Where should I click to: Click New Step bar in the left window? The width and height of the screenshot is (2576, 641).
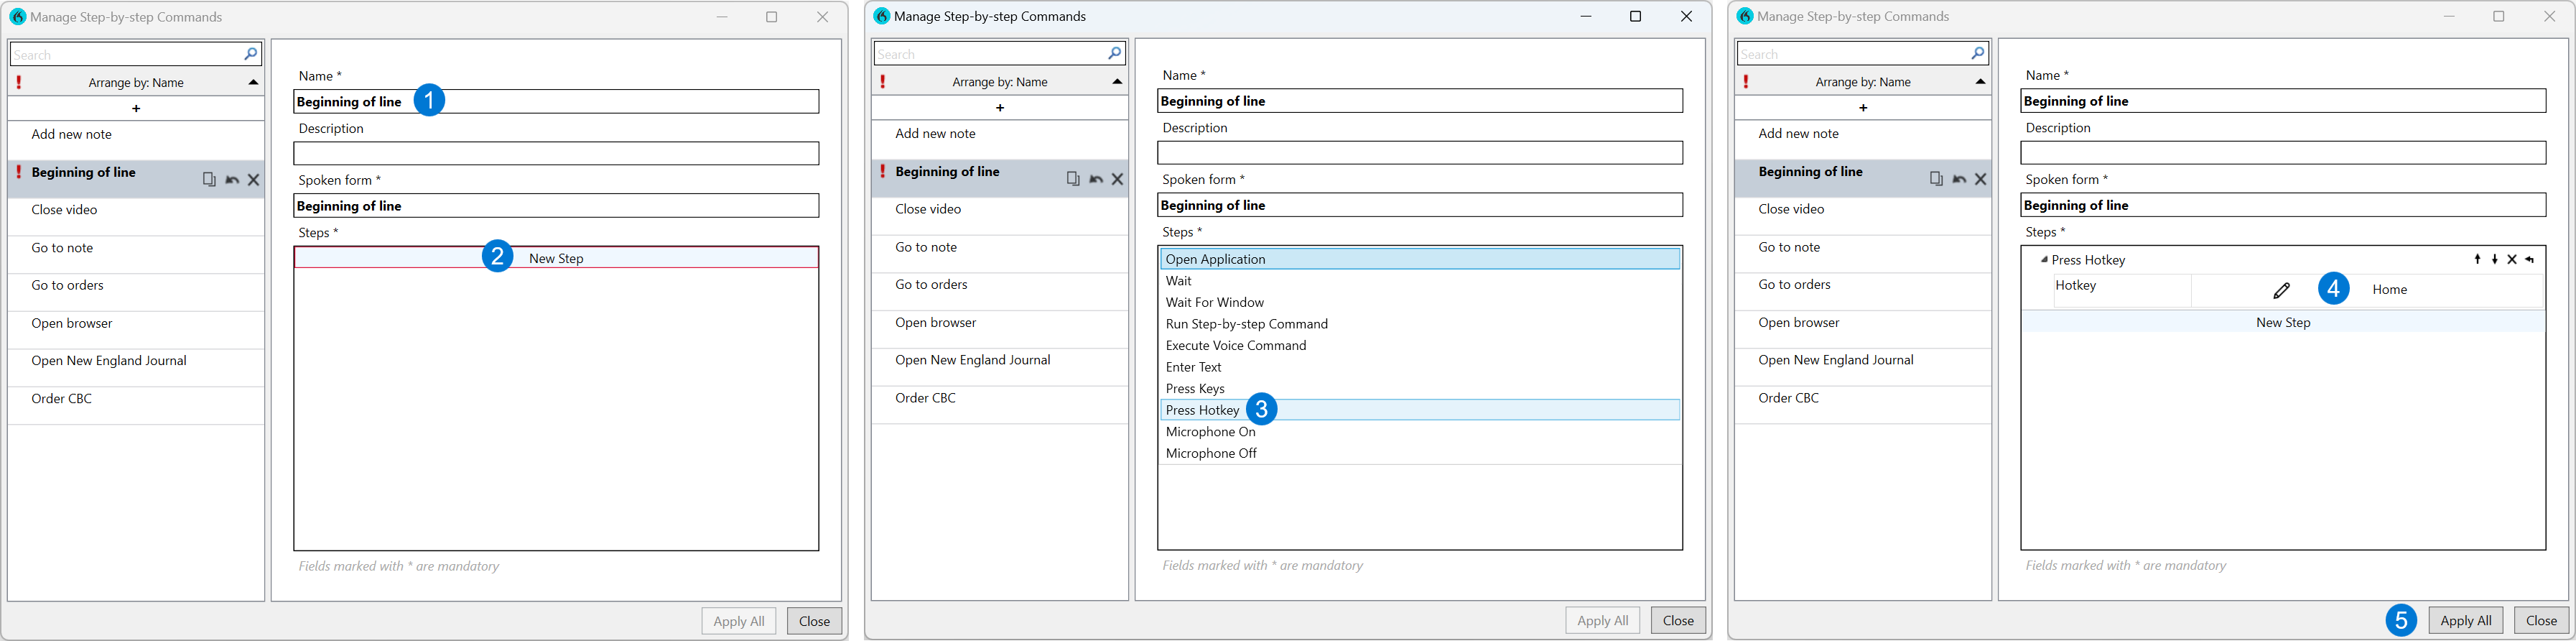click(x=556, y=258)
